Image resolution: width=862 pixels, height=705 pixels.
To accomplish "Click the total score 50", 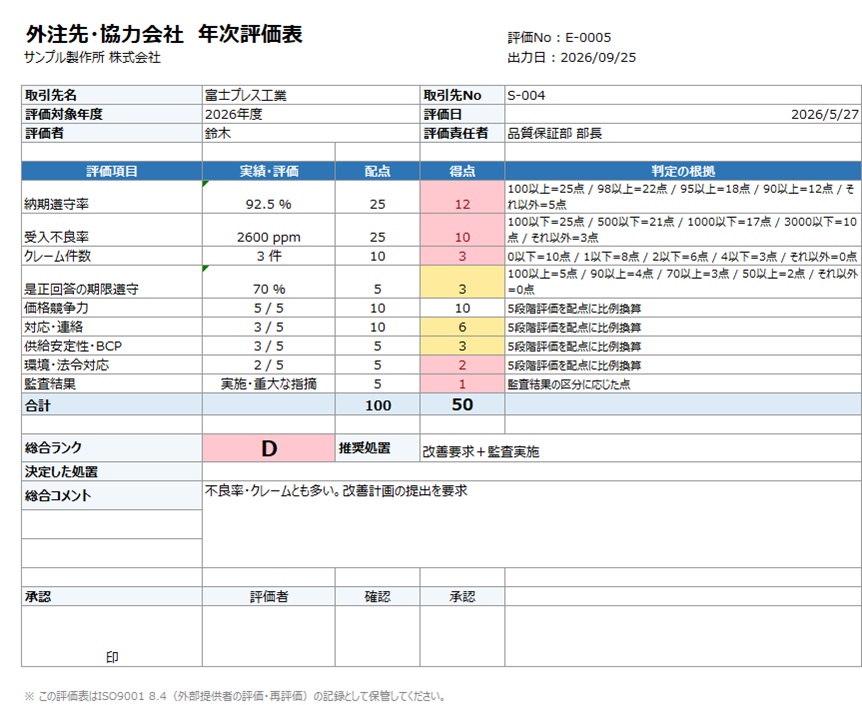I will [462, 405].
